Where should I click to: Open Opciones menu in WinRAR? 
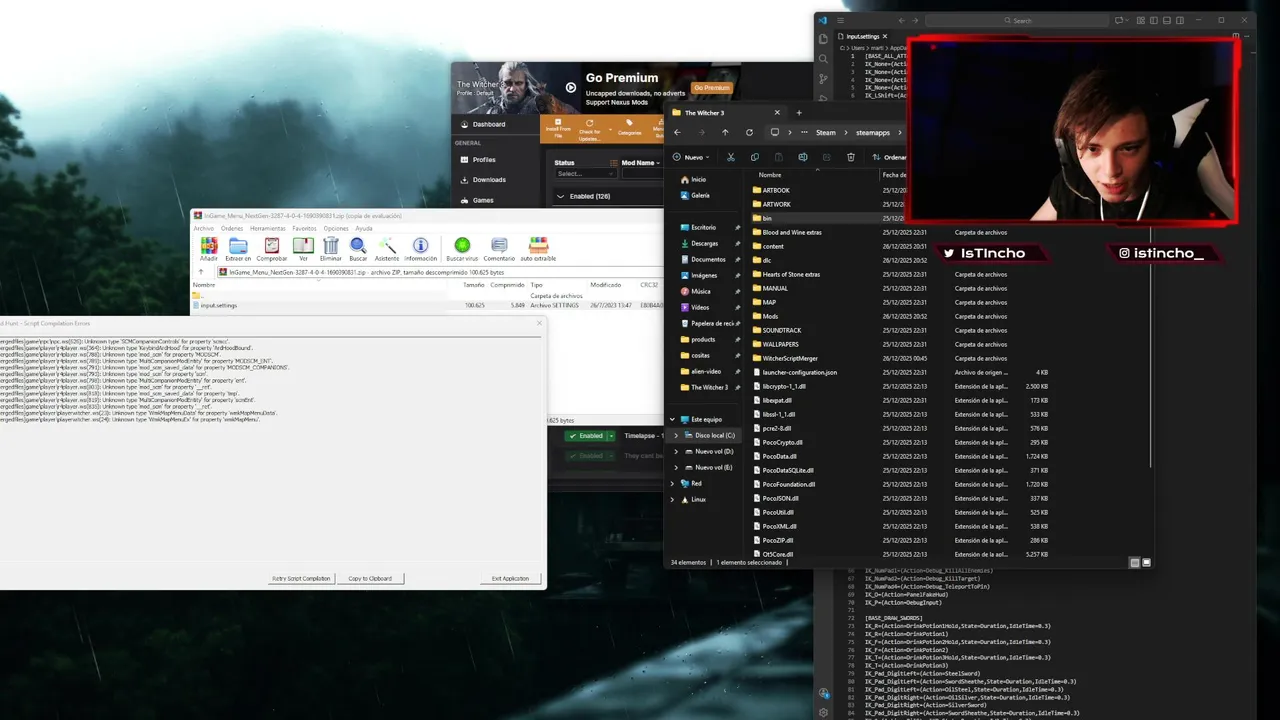click(x=336, y=228)
